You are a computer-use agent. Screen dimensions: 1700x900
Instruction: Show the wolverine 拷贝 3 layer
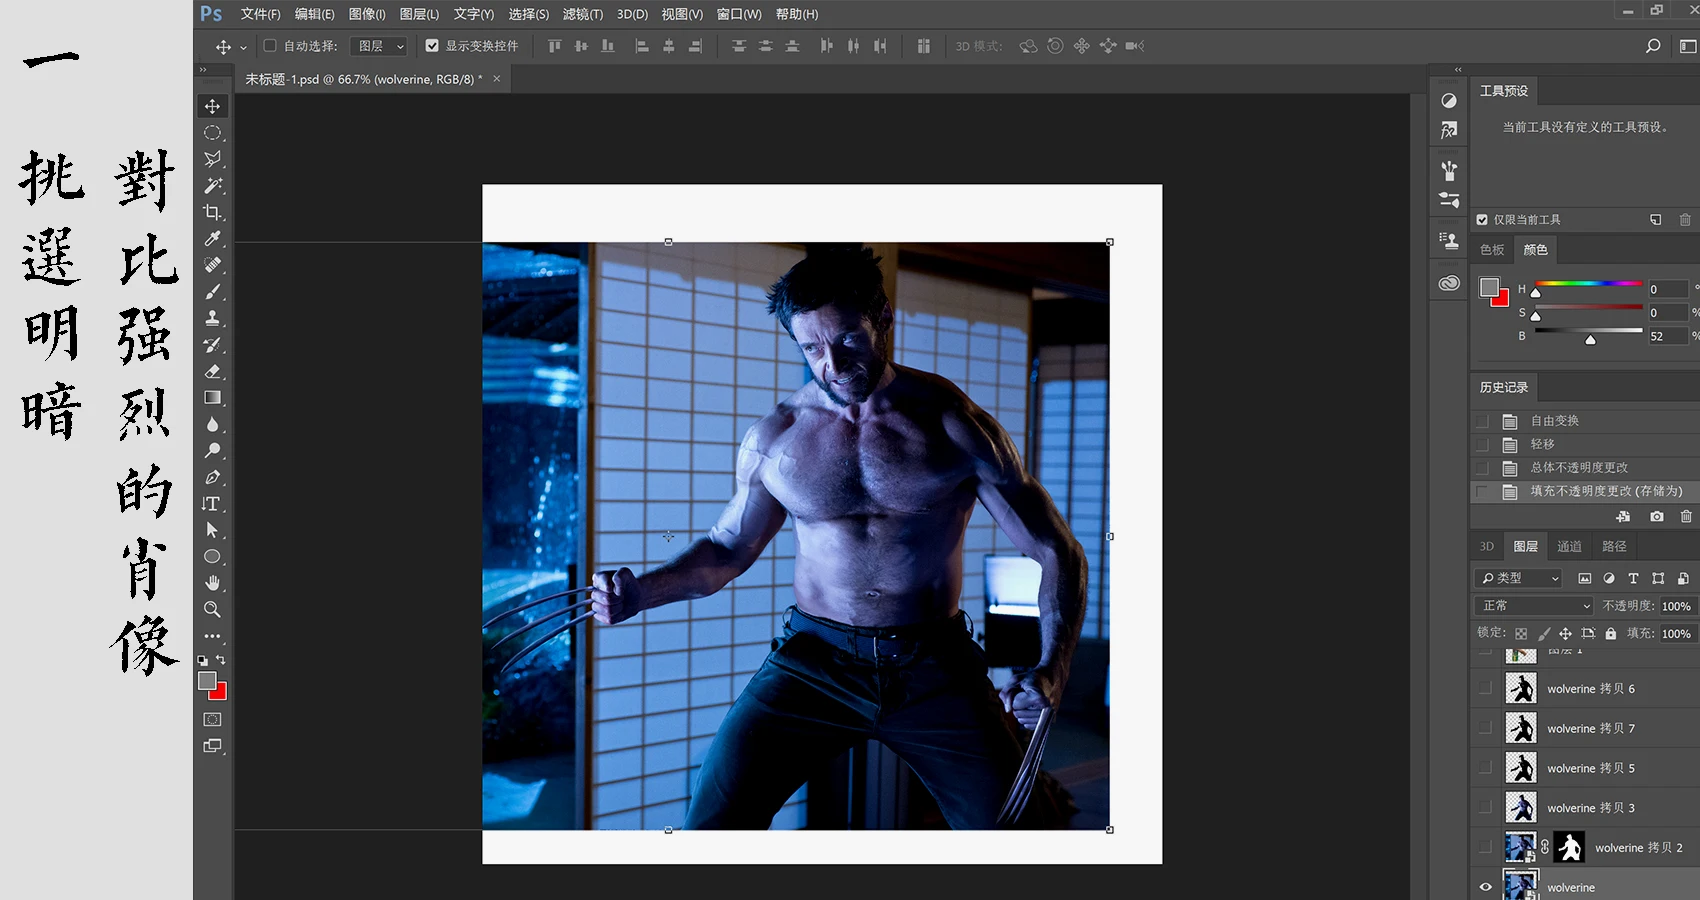click(x=1485, y=807)
